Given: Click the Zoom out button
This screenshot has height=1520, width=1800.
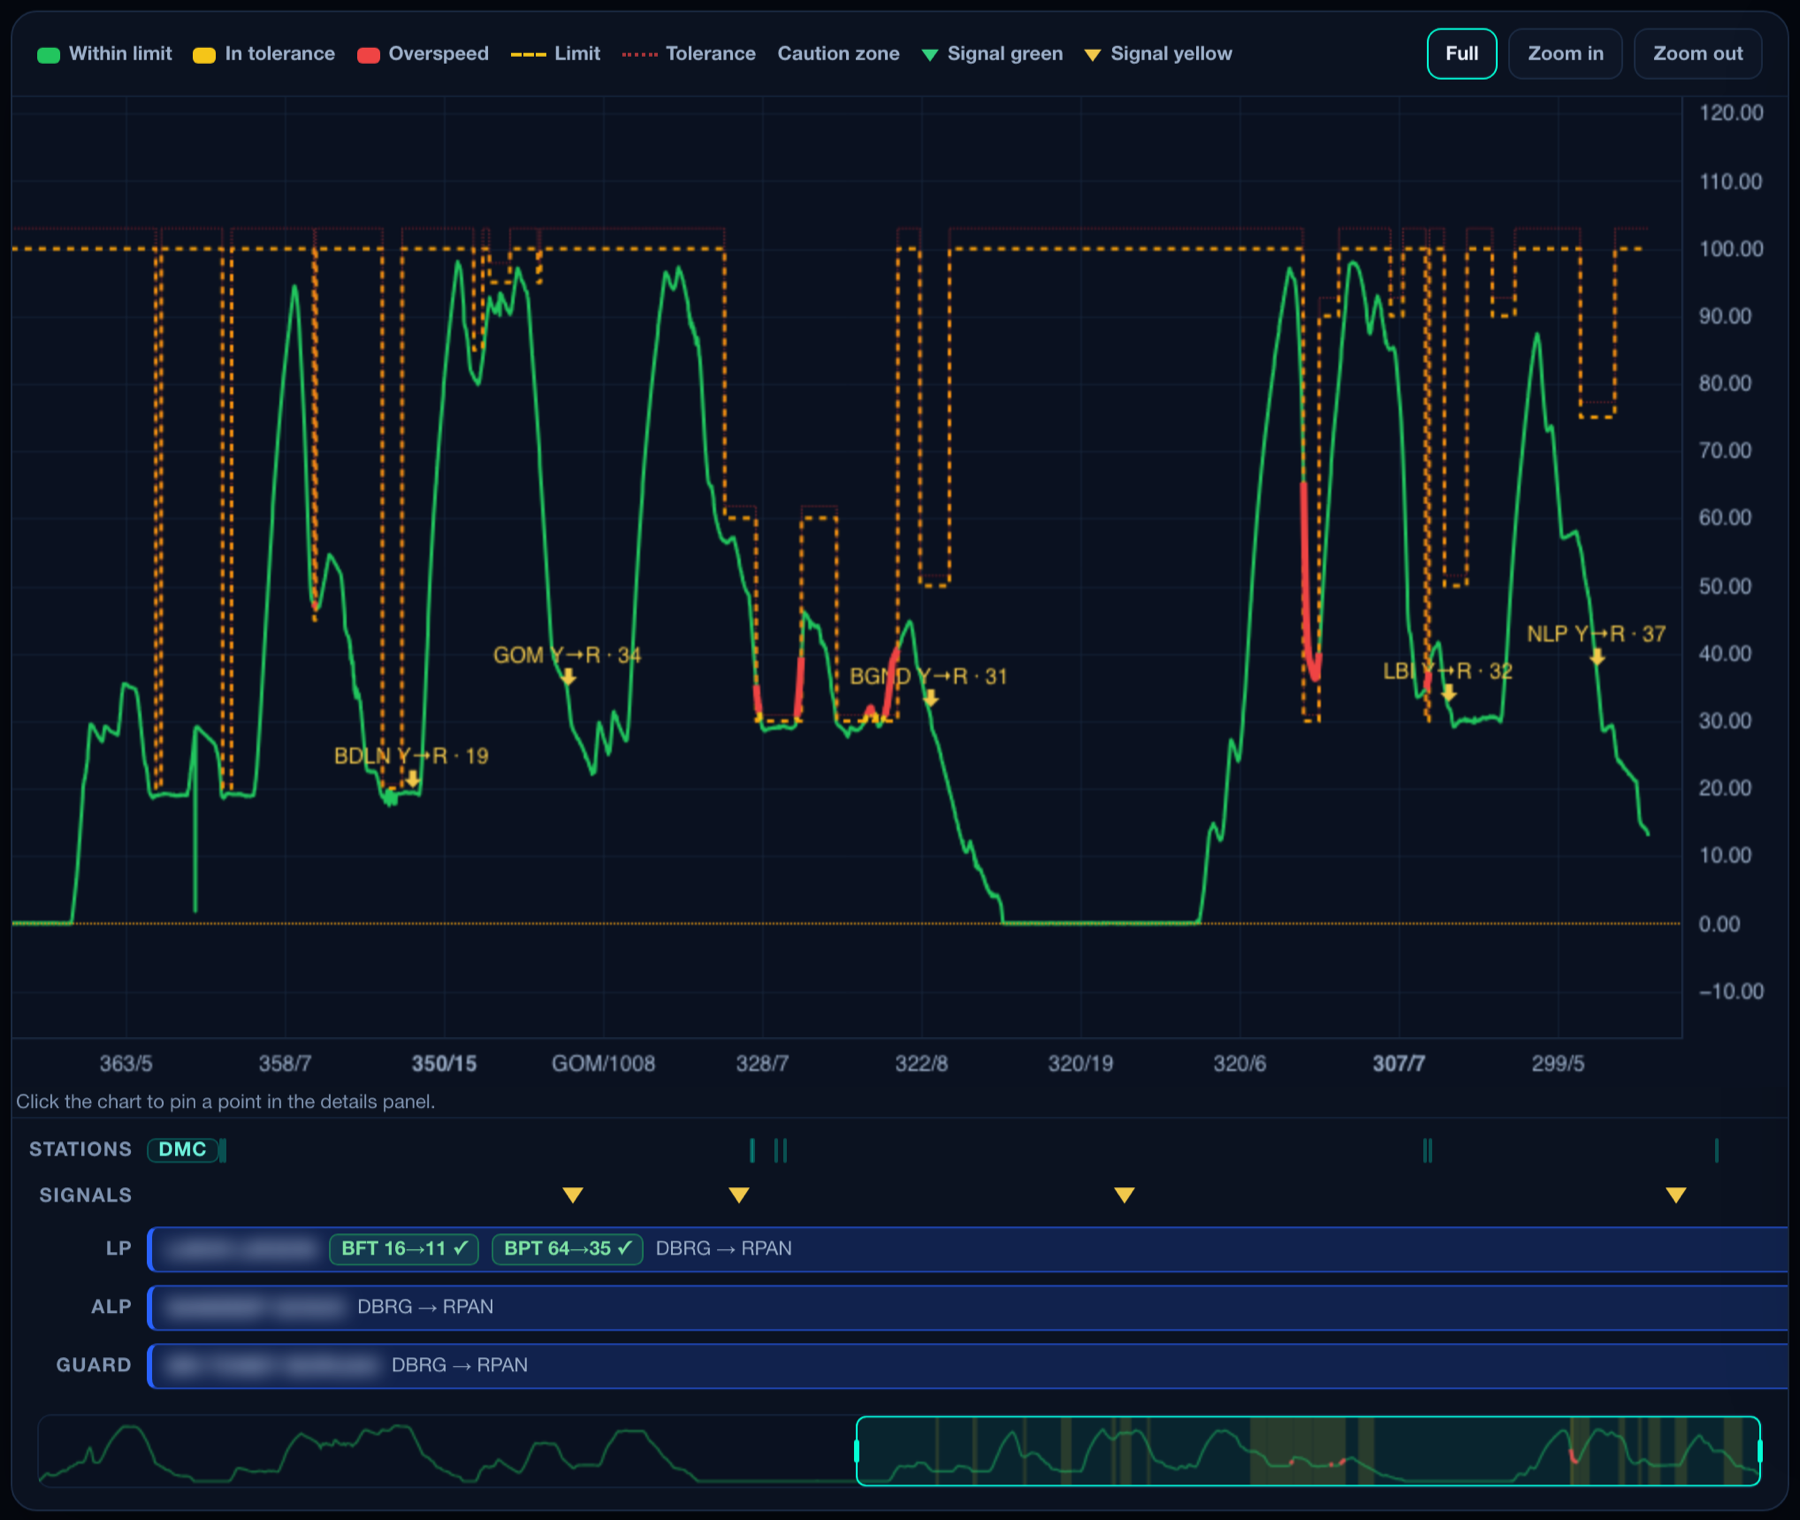Looking at the screenshot, I should point(1697,54).
